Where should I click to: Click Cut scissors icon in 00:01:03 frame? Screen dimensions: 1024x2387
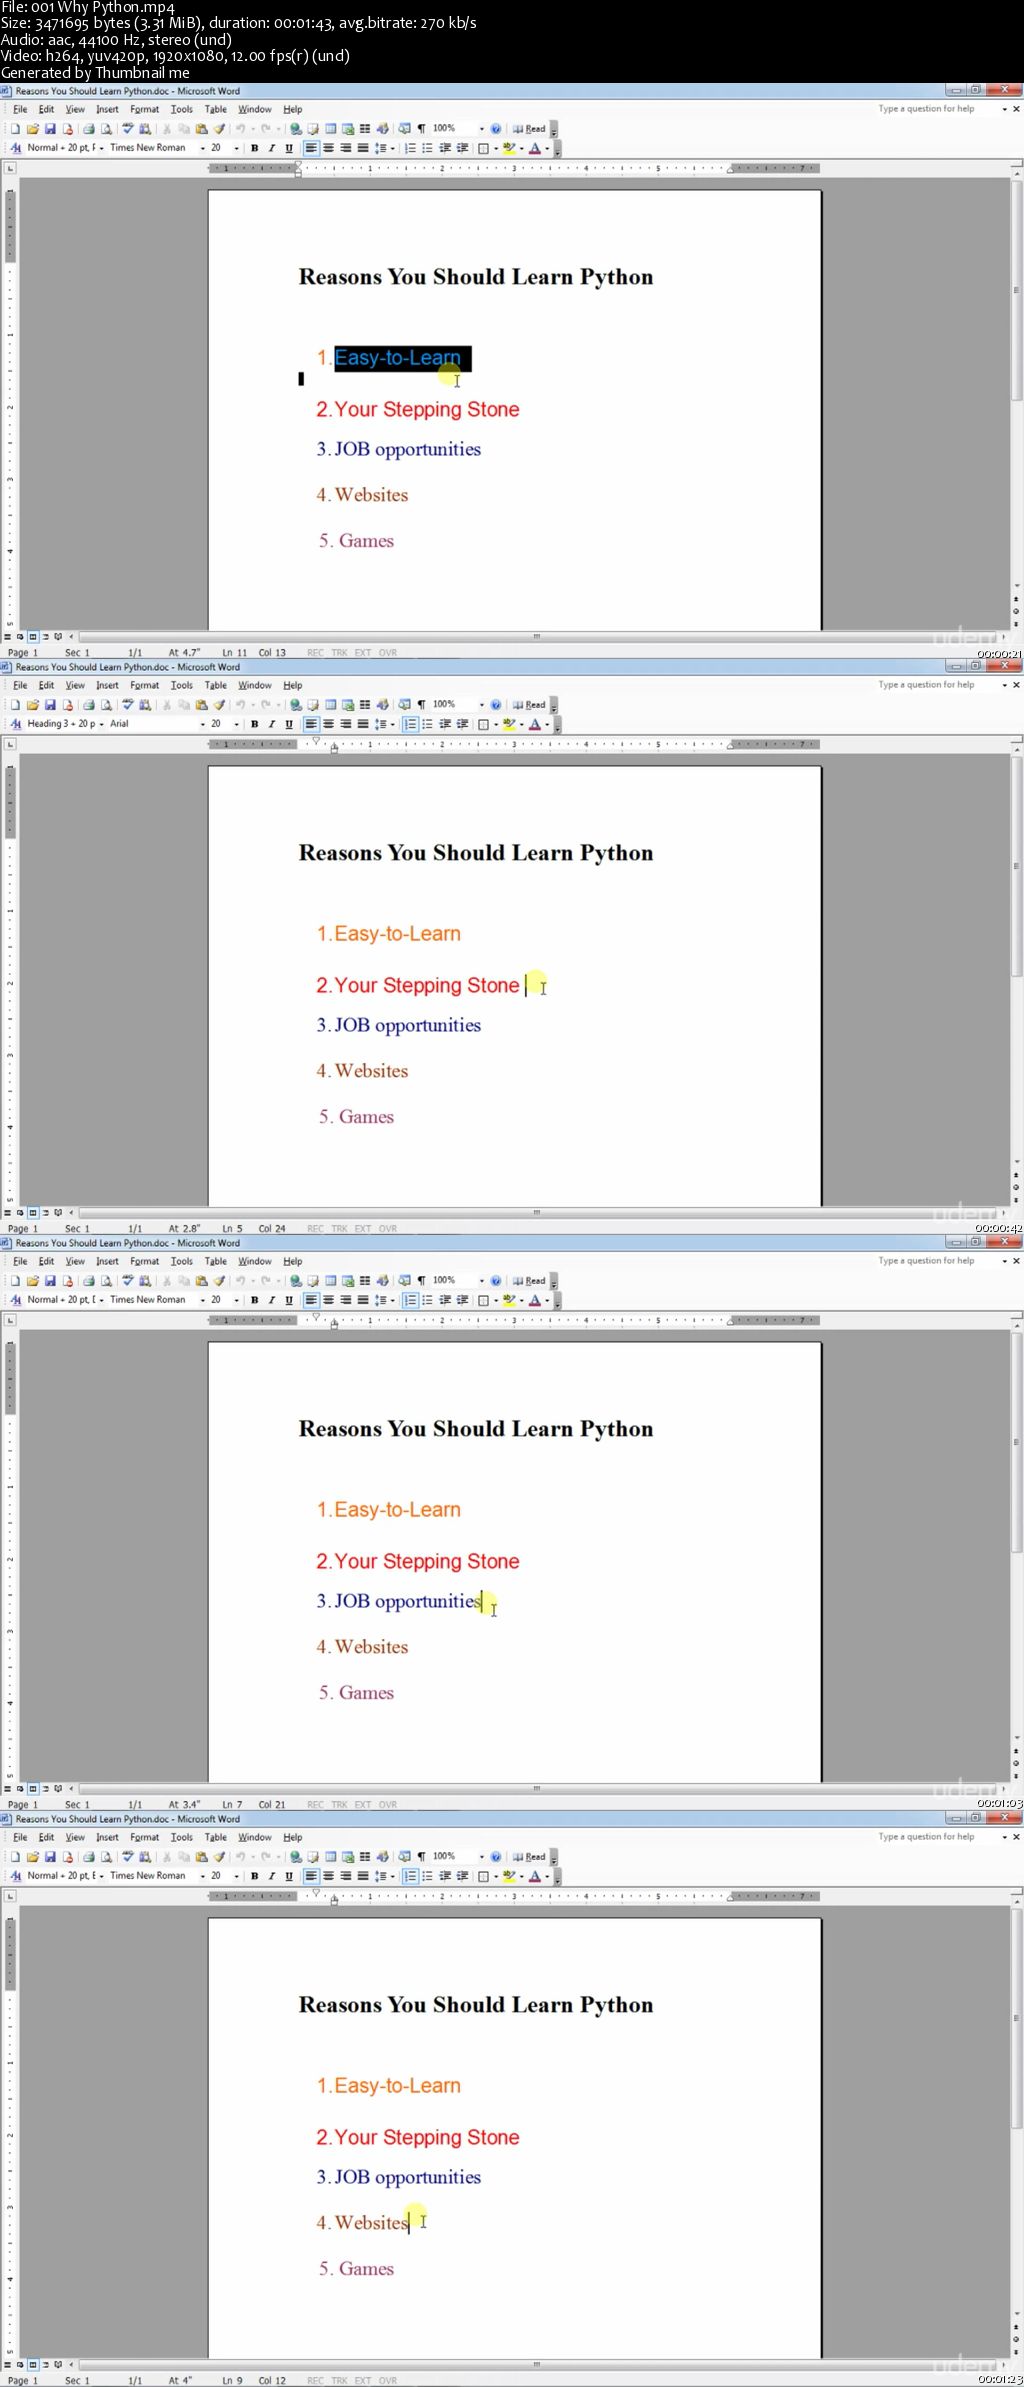(x=167, y=1280)
